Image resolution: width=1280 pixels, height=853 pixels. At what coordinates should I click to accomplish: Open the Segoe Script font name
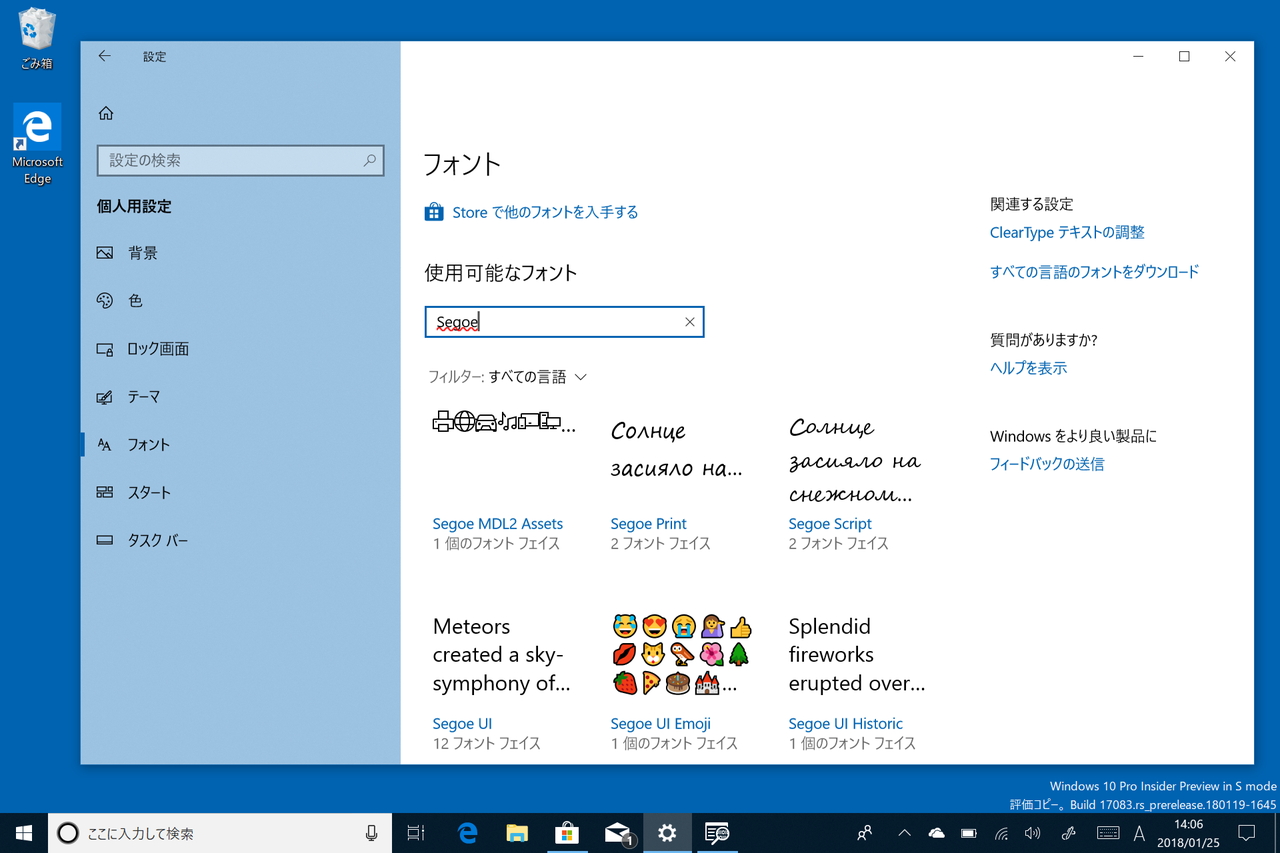pyautogui.click(x=830, y=524)
